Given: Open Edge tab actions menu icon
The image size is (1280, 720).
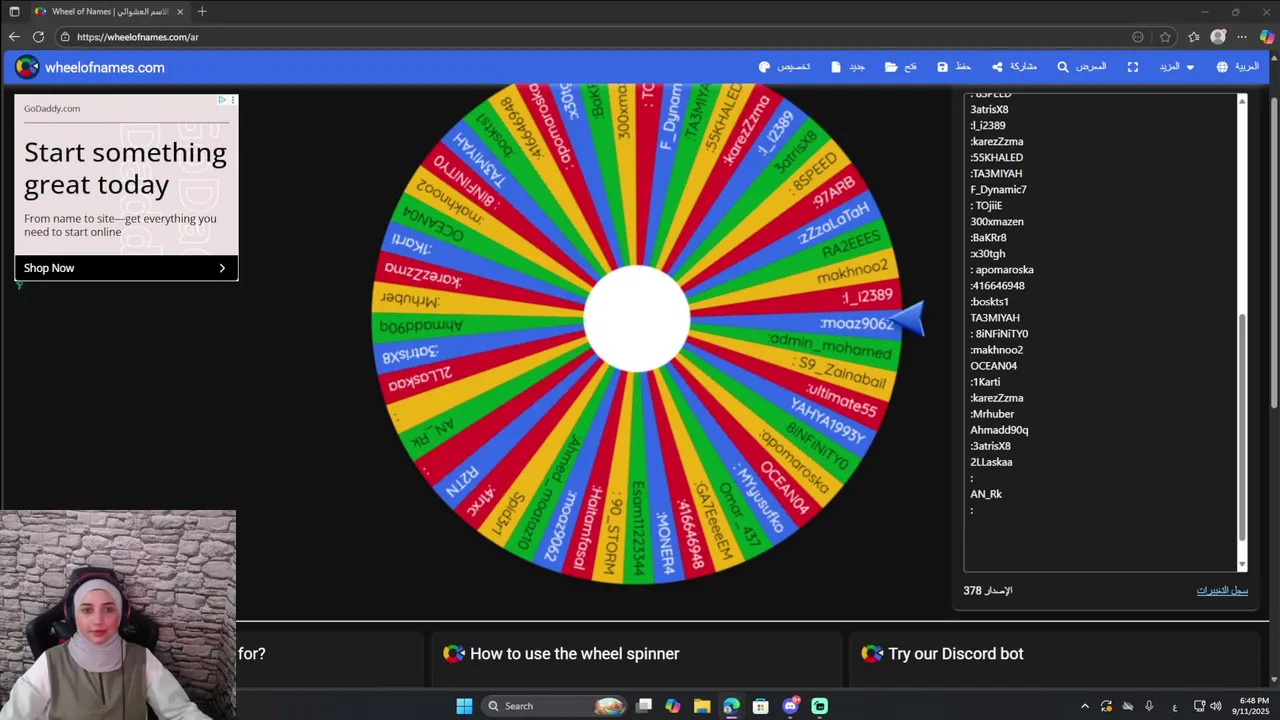Looking at the screenshot, I should (x=14, y=11).
